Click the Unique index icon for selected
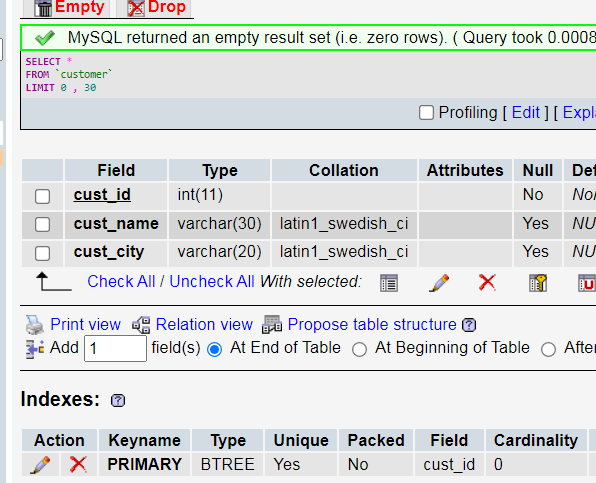This screenshot has width=596, height=483. (x=587, y=283)
